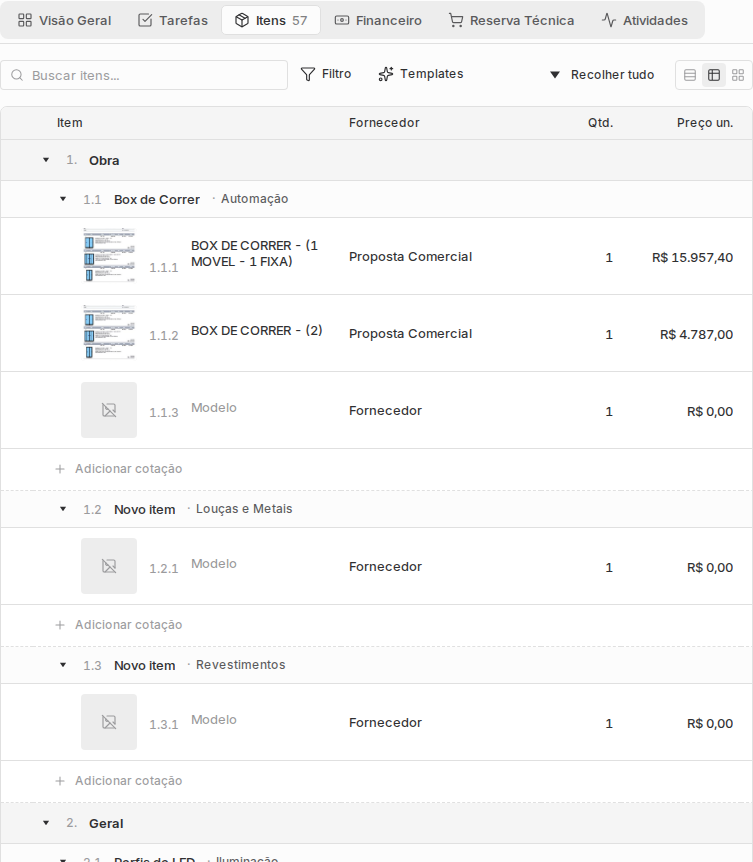Viewport: 753px width, 862px height.
Task: Click the Modelo field of item 1.1.3
Action: (214, 408)
